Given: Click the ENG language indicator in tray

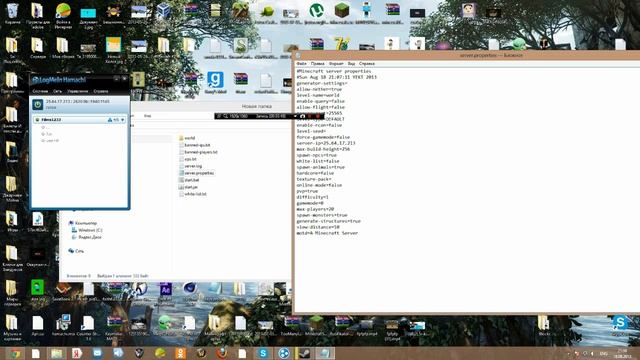Looking at the screenshot, I should coord(604,353).
